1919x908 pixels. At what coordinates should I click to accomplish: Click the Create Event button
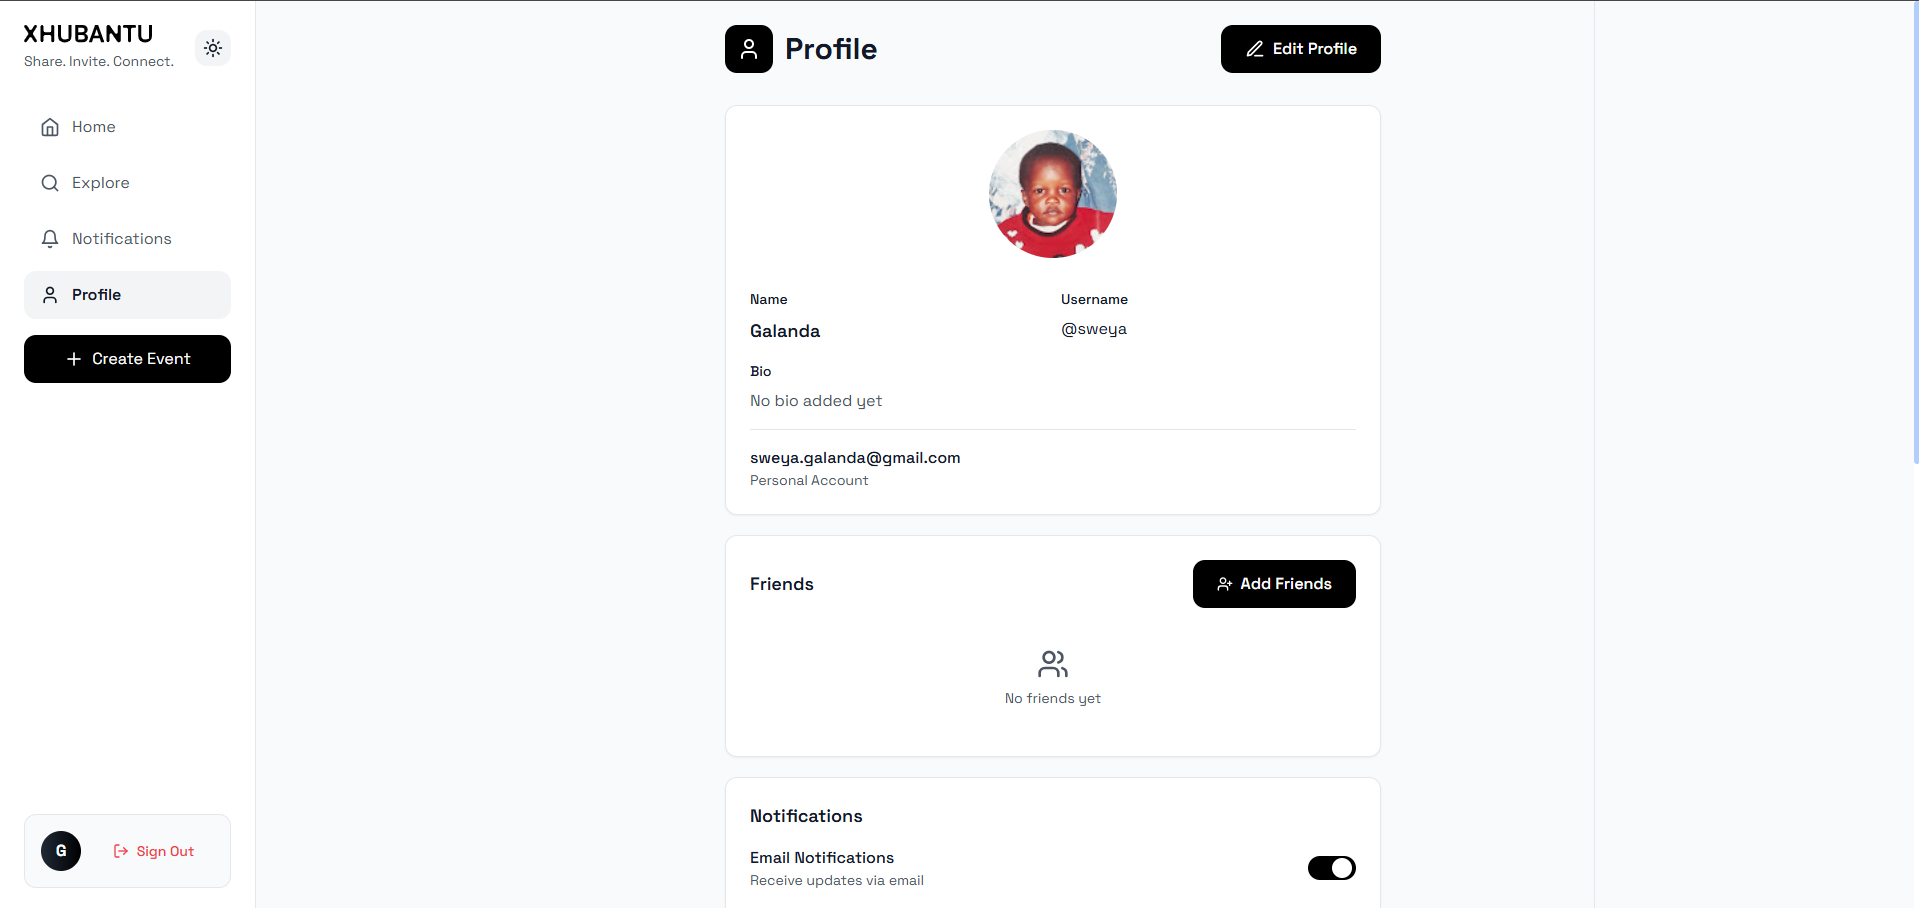click(127, 359)
